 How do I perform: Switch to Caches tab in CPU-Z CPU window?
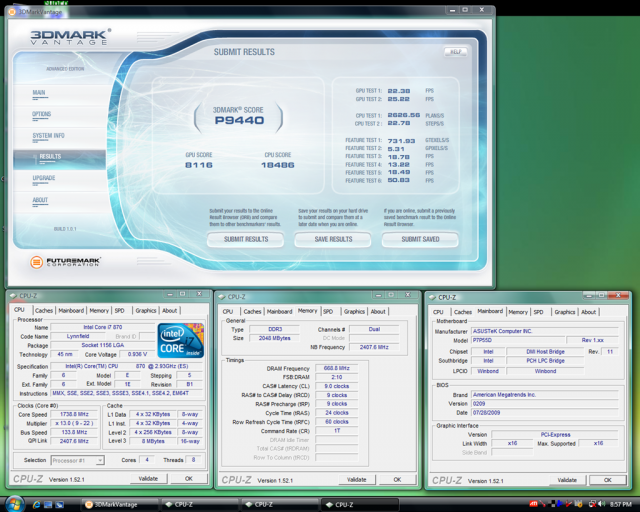(x=44, y=311)
